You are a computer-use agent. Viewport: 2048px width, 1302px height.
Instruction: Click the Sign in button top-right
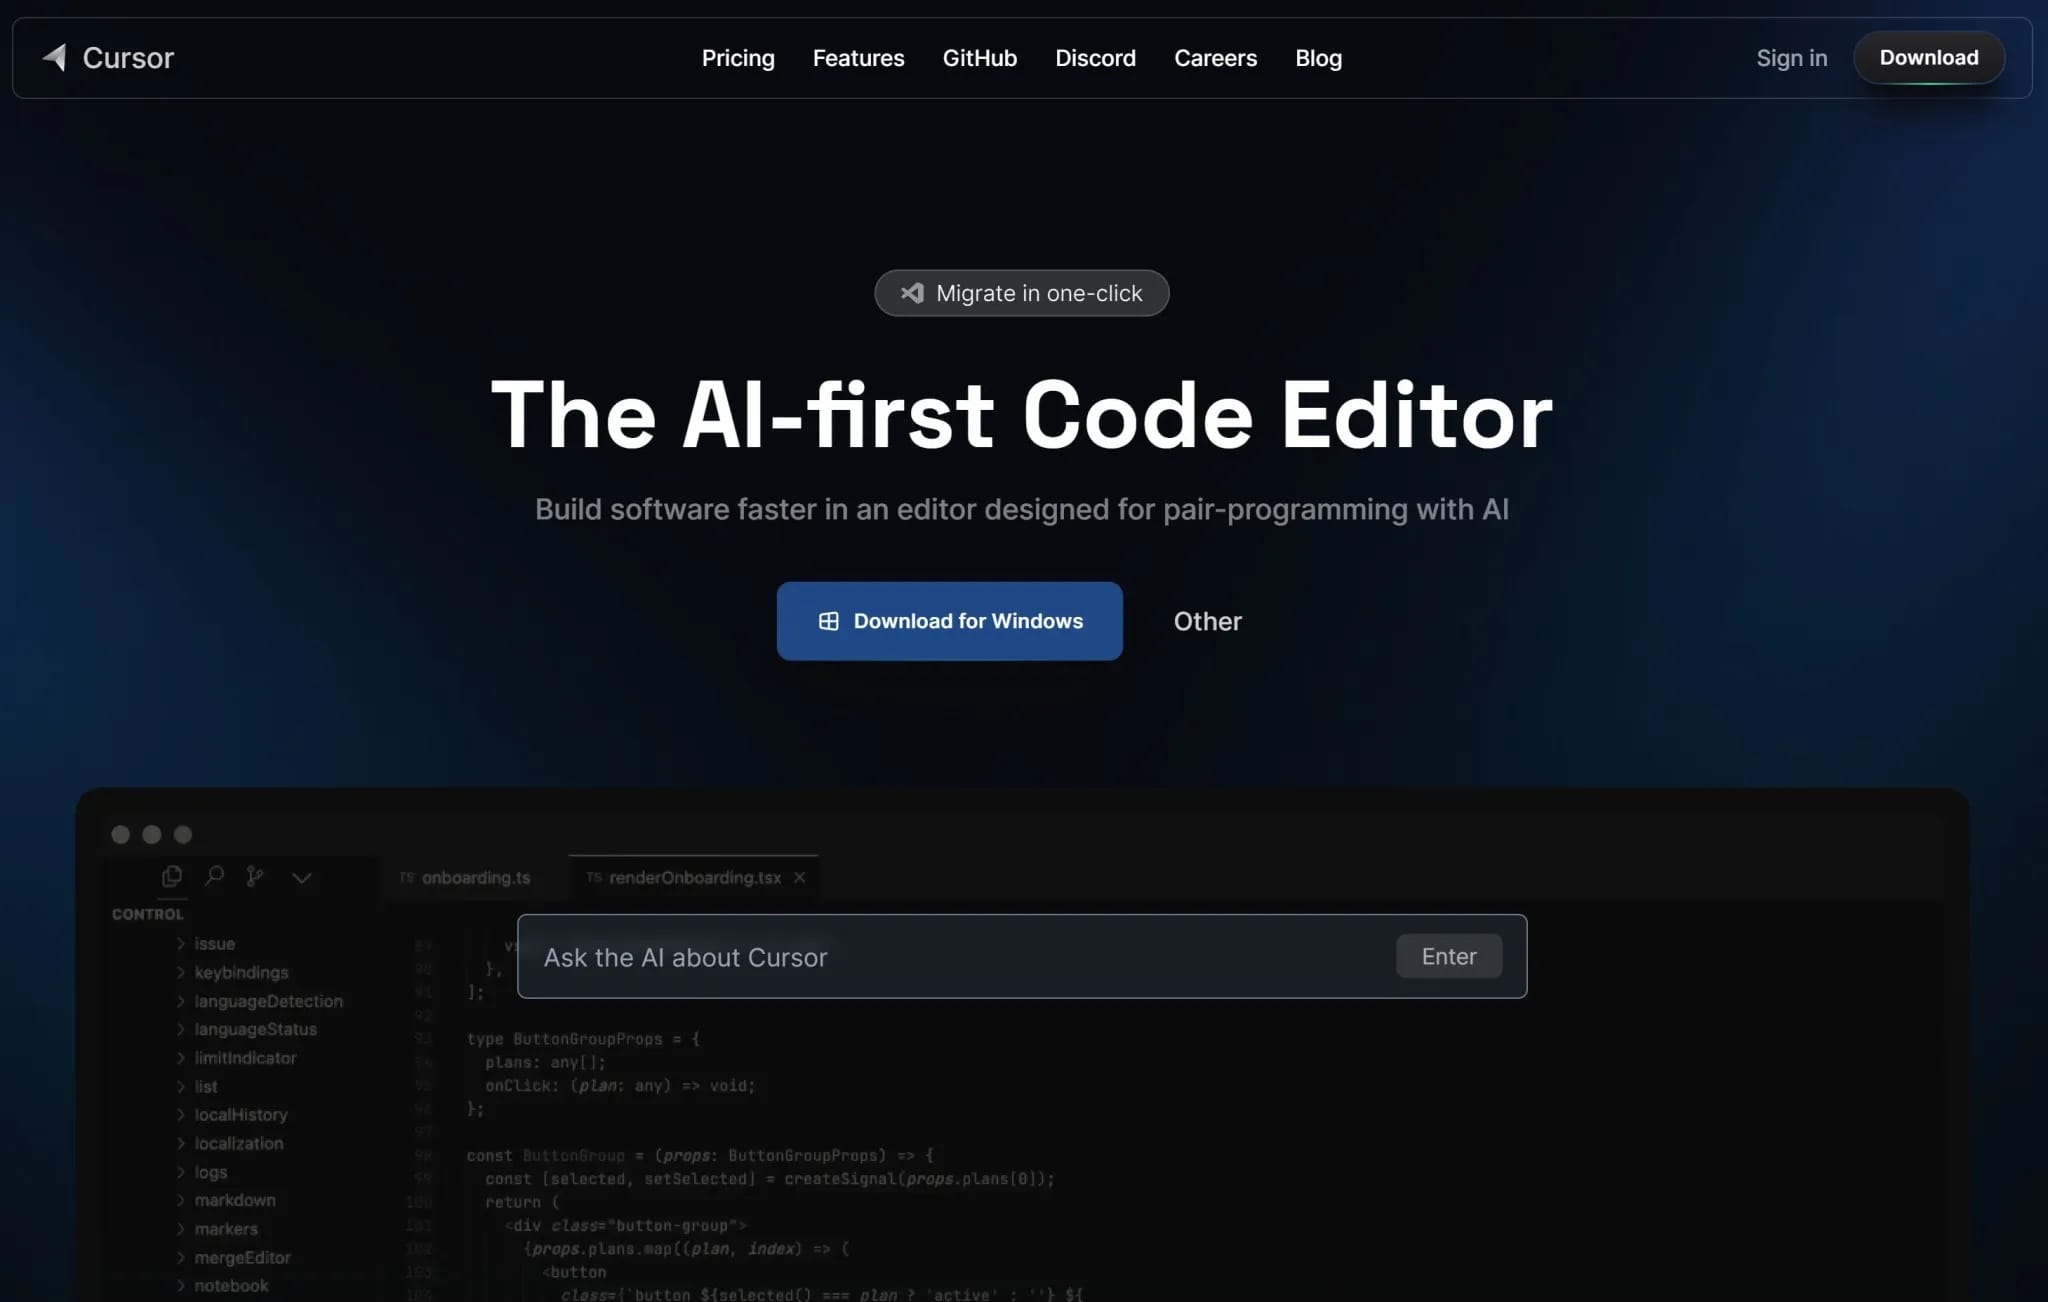pyautogui.click(x=1791, y=57)
